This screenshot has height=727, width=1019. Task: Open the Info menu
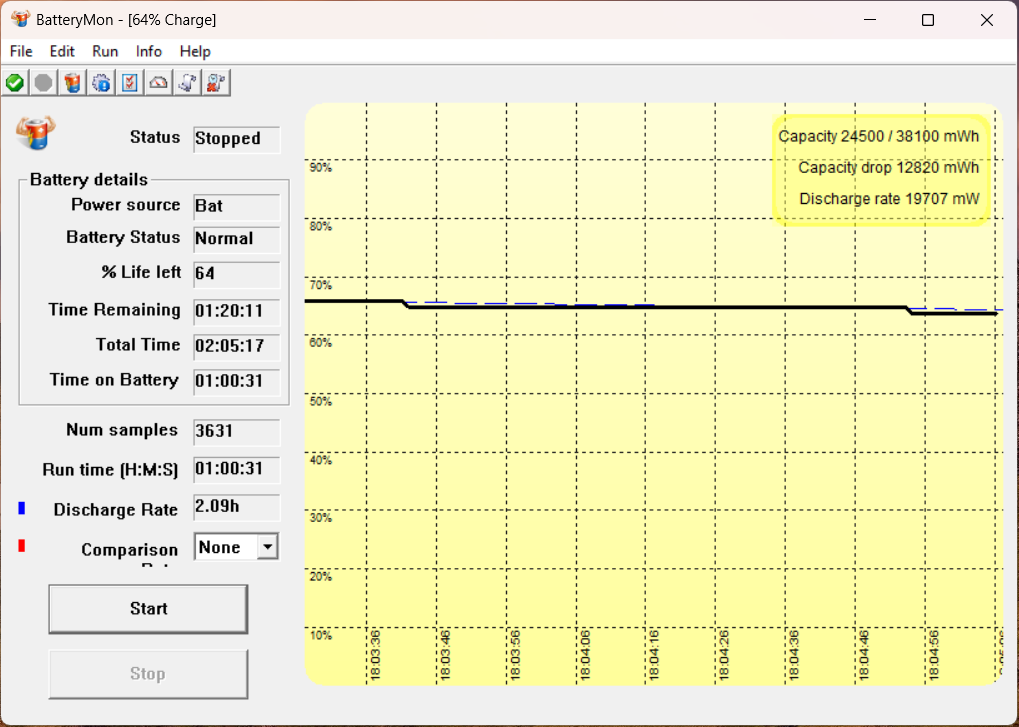point(149,51)
